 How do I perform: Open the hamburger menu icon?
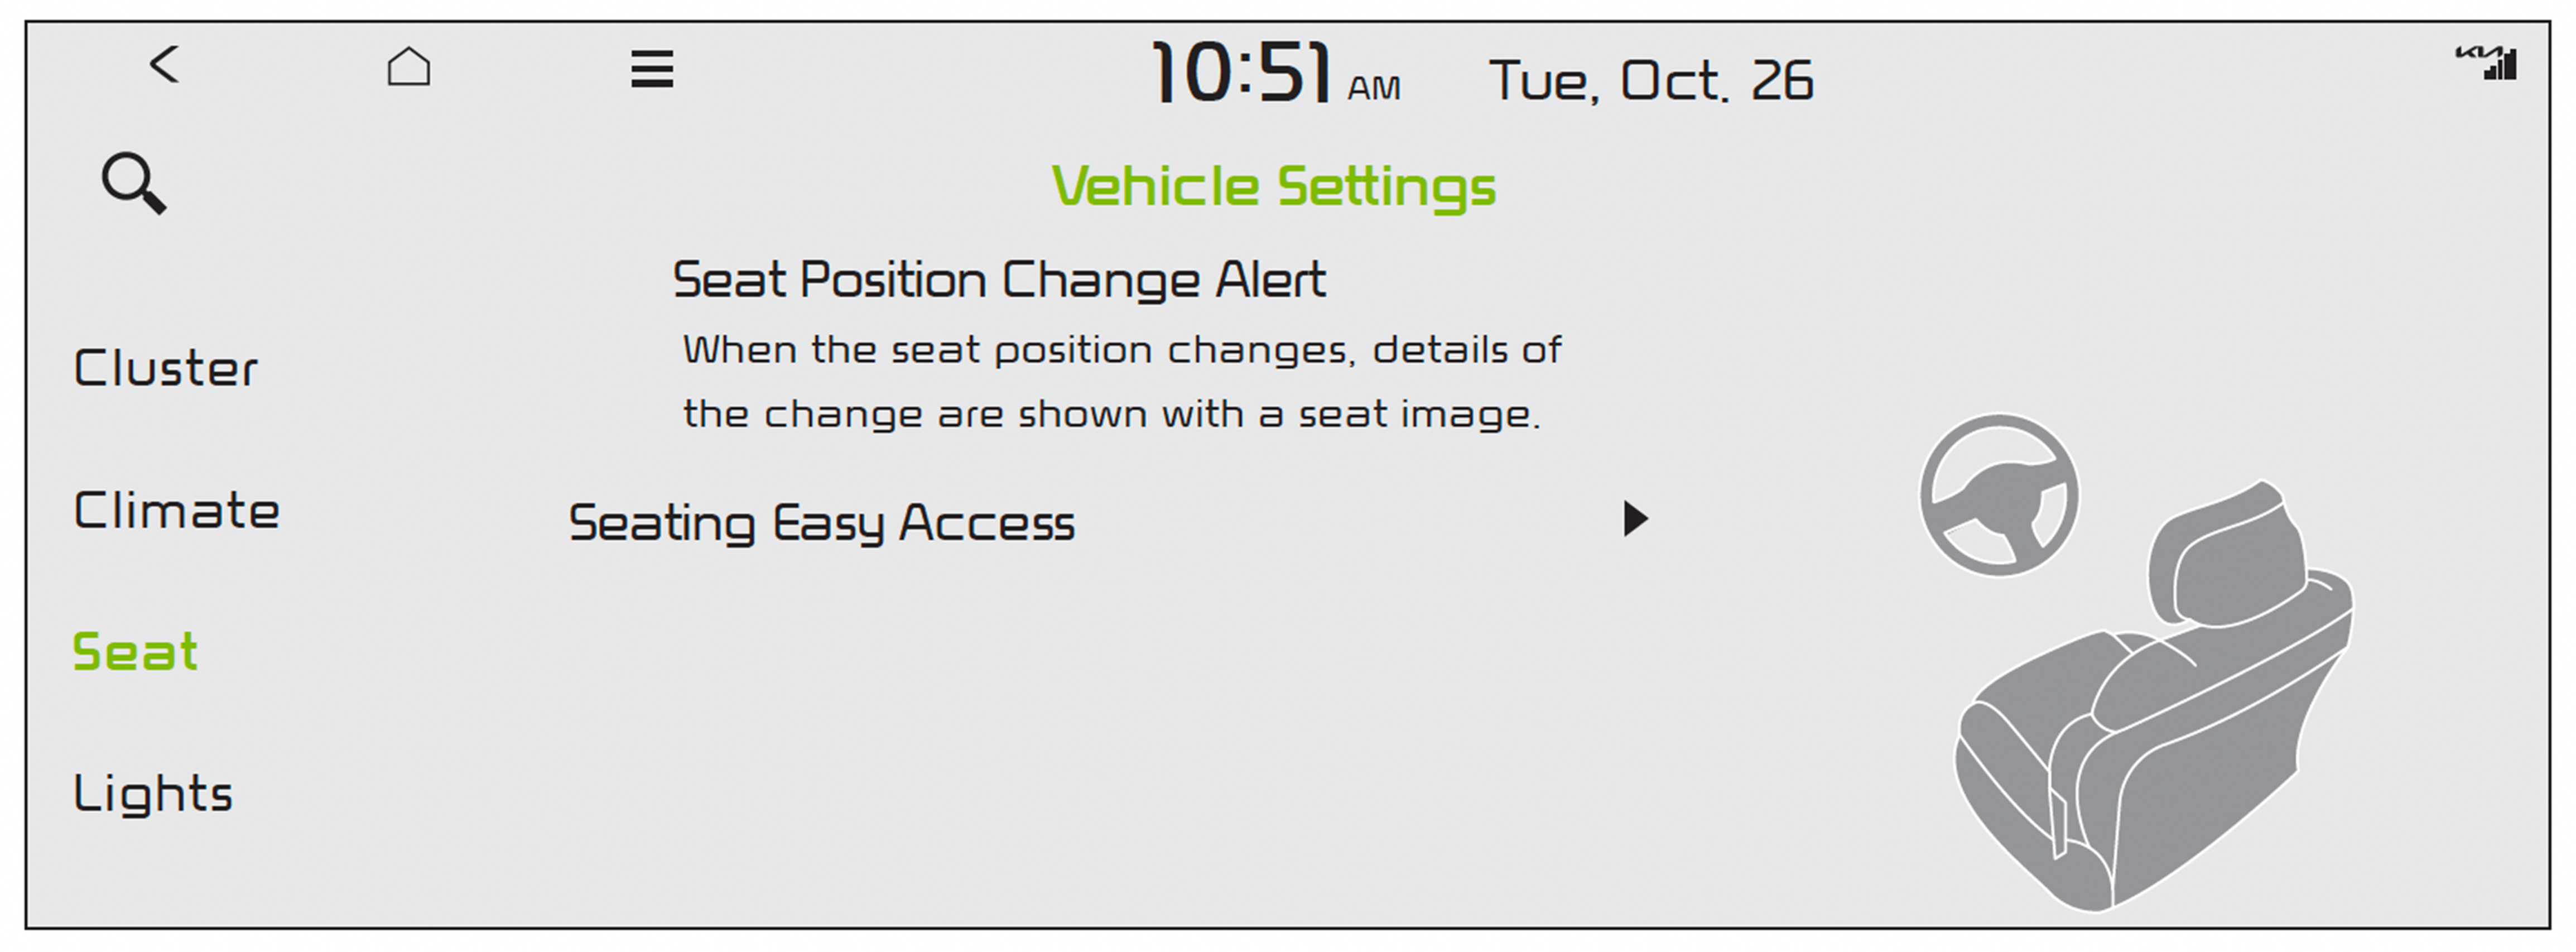[652, 69]
